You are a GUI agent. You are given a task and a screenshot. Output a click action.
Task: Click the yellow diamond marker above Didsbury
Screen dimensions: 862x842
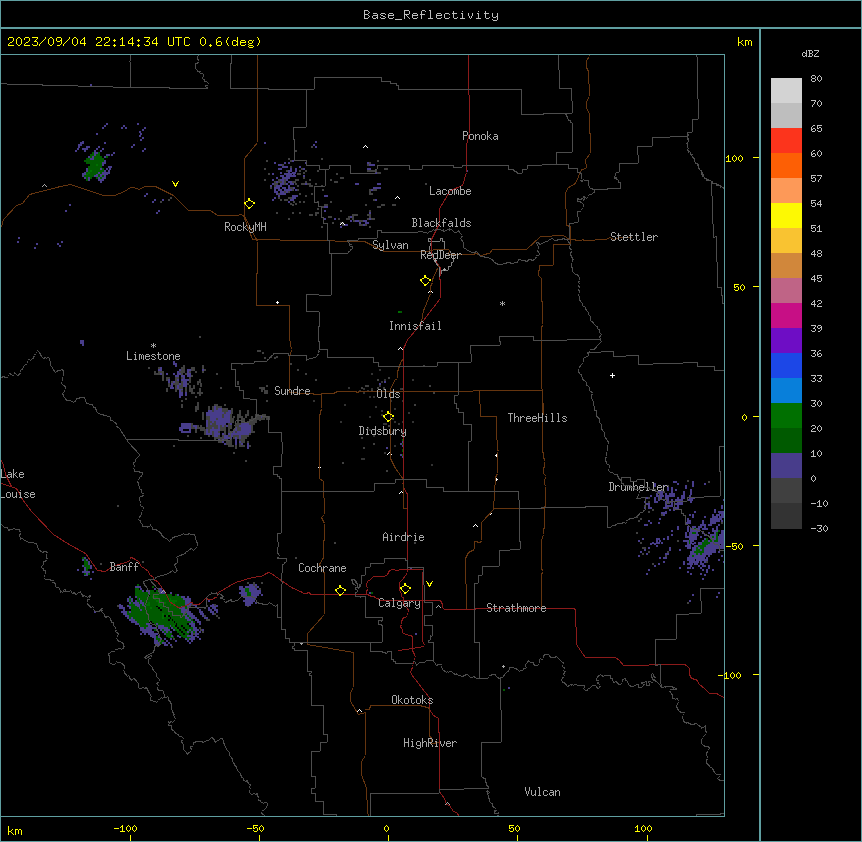[389, 417]
